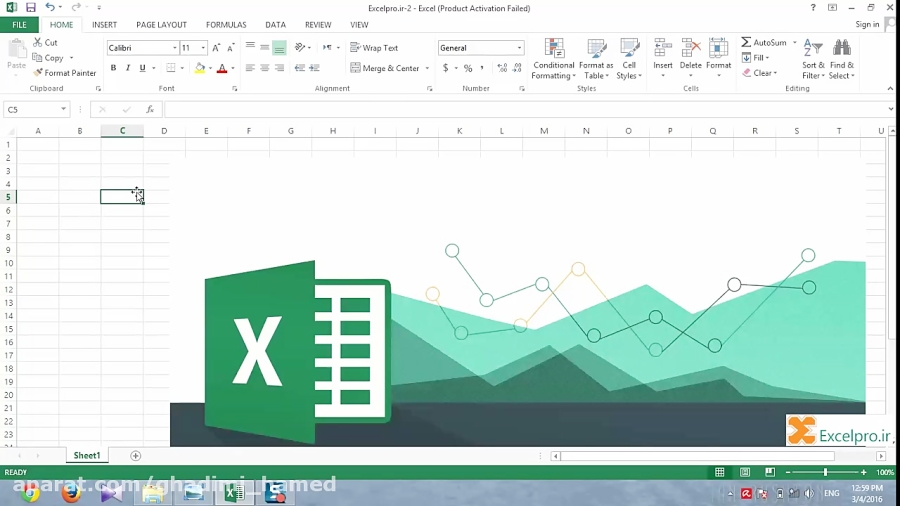Increase indent in Alignment group
The width and height of the screenshot is (900, 506).
(x=315, y=68)
